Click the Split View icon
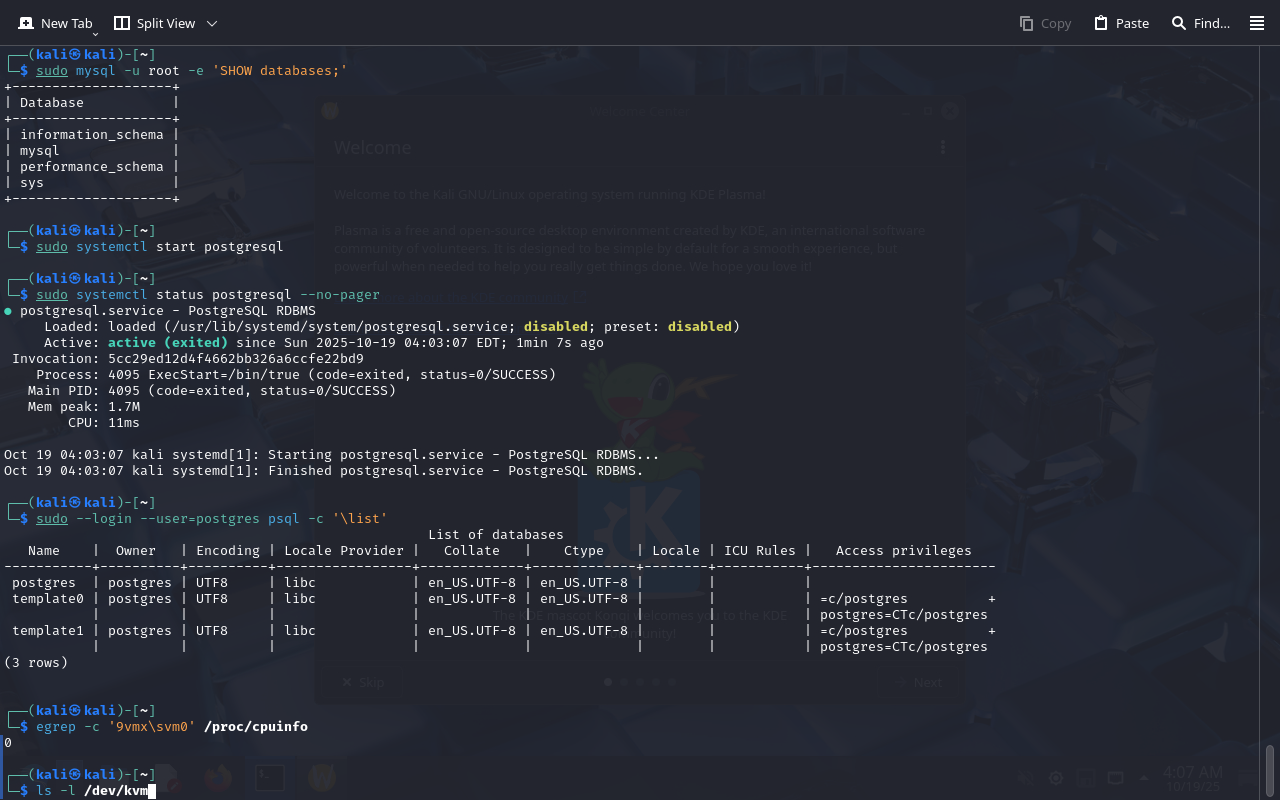 click(122, 23)
